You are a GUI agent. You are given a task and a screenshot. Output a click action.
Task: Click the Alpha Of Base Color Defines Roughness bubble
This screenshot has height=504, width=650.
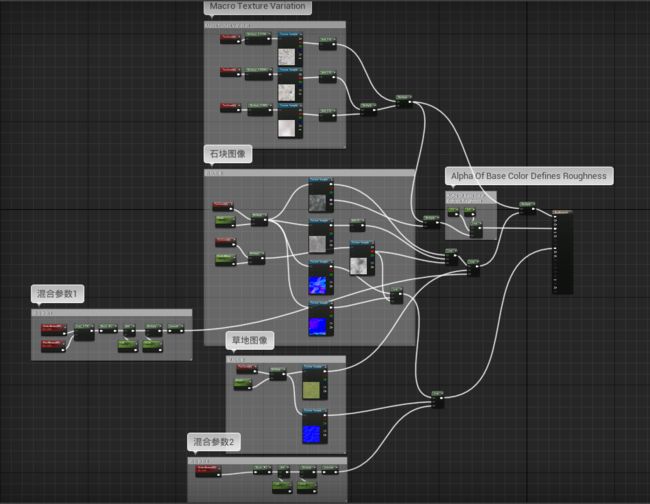(x=529, y=176)
